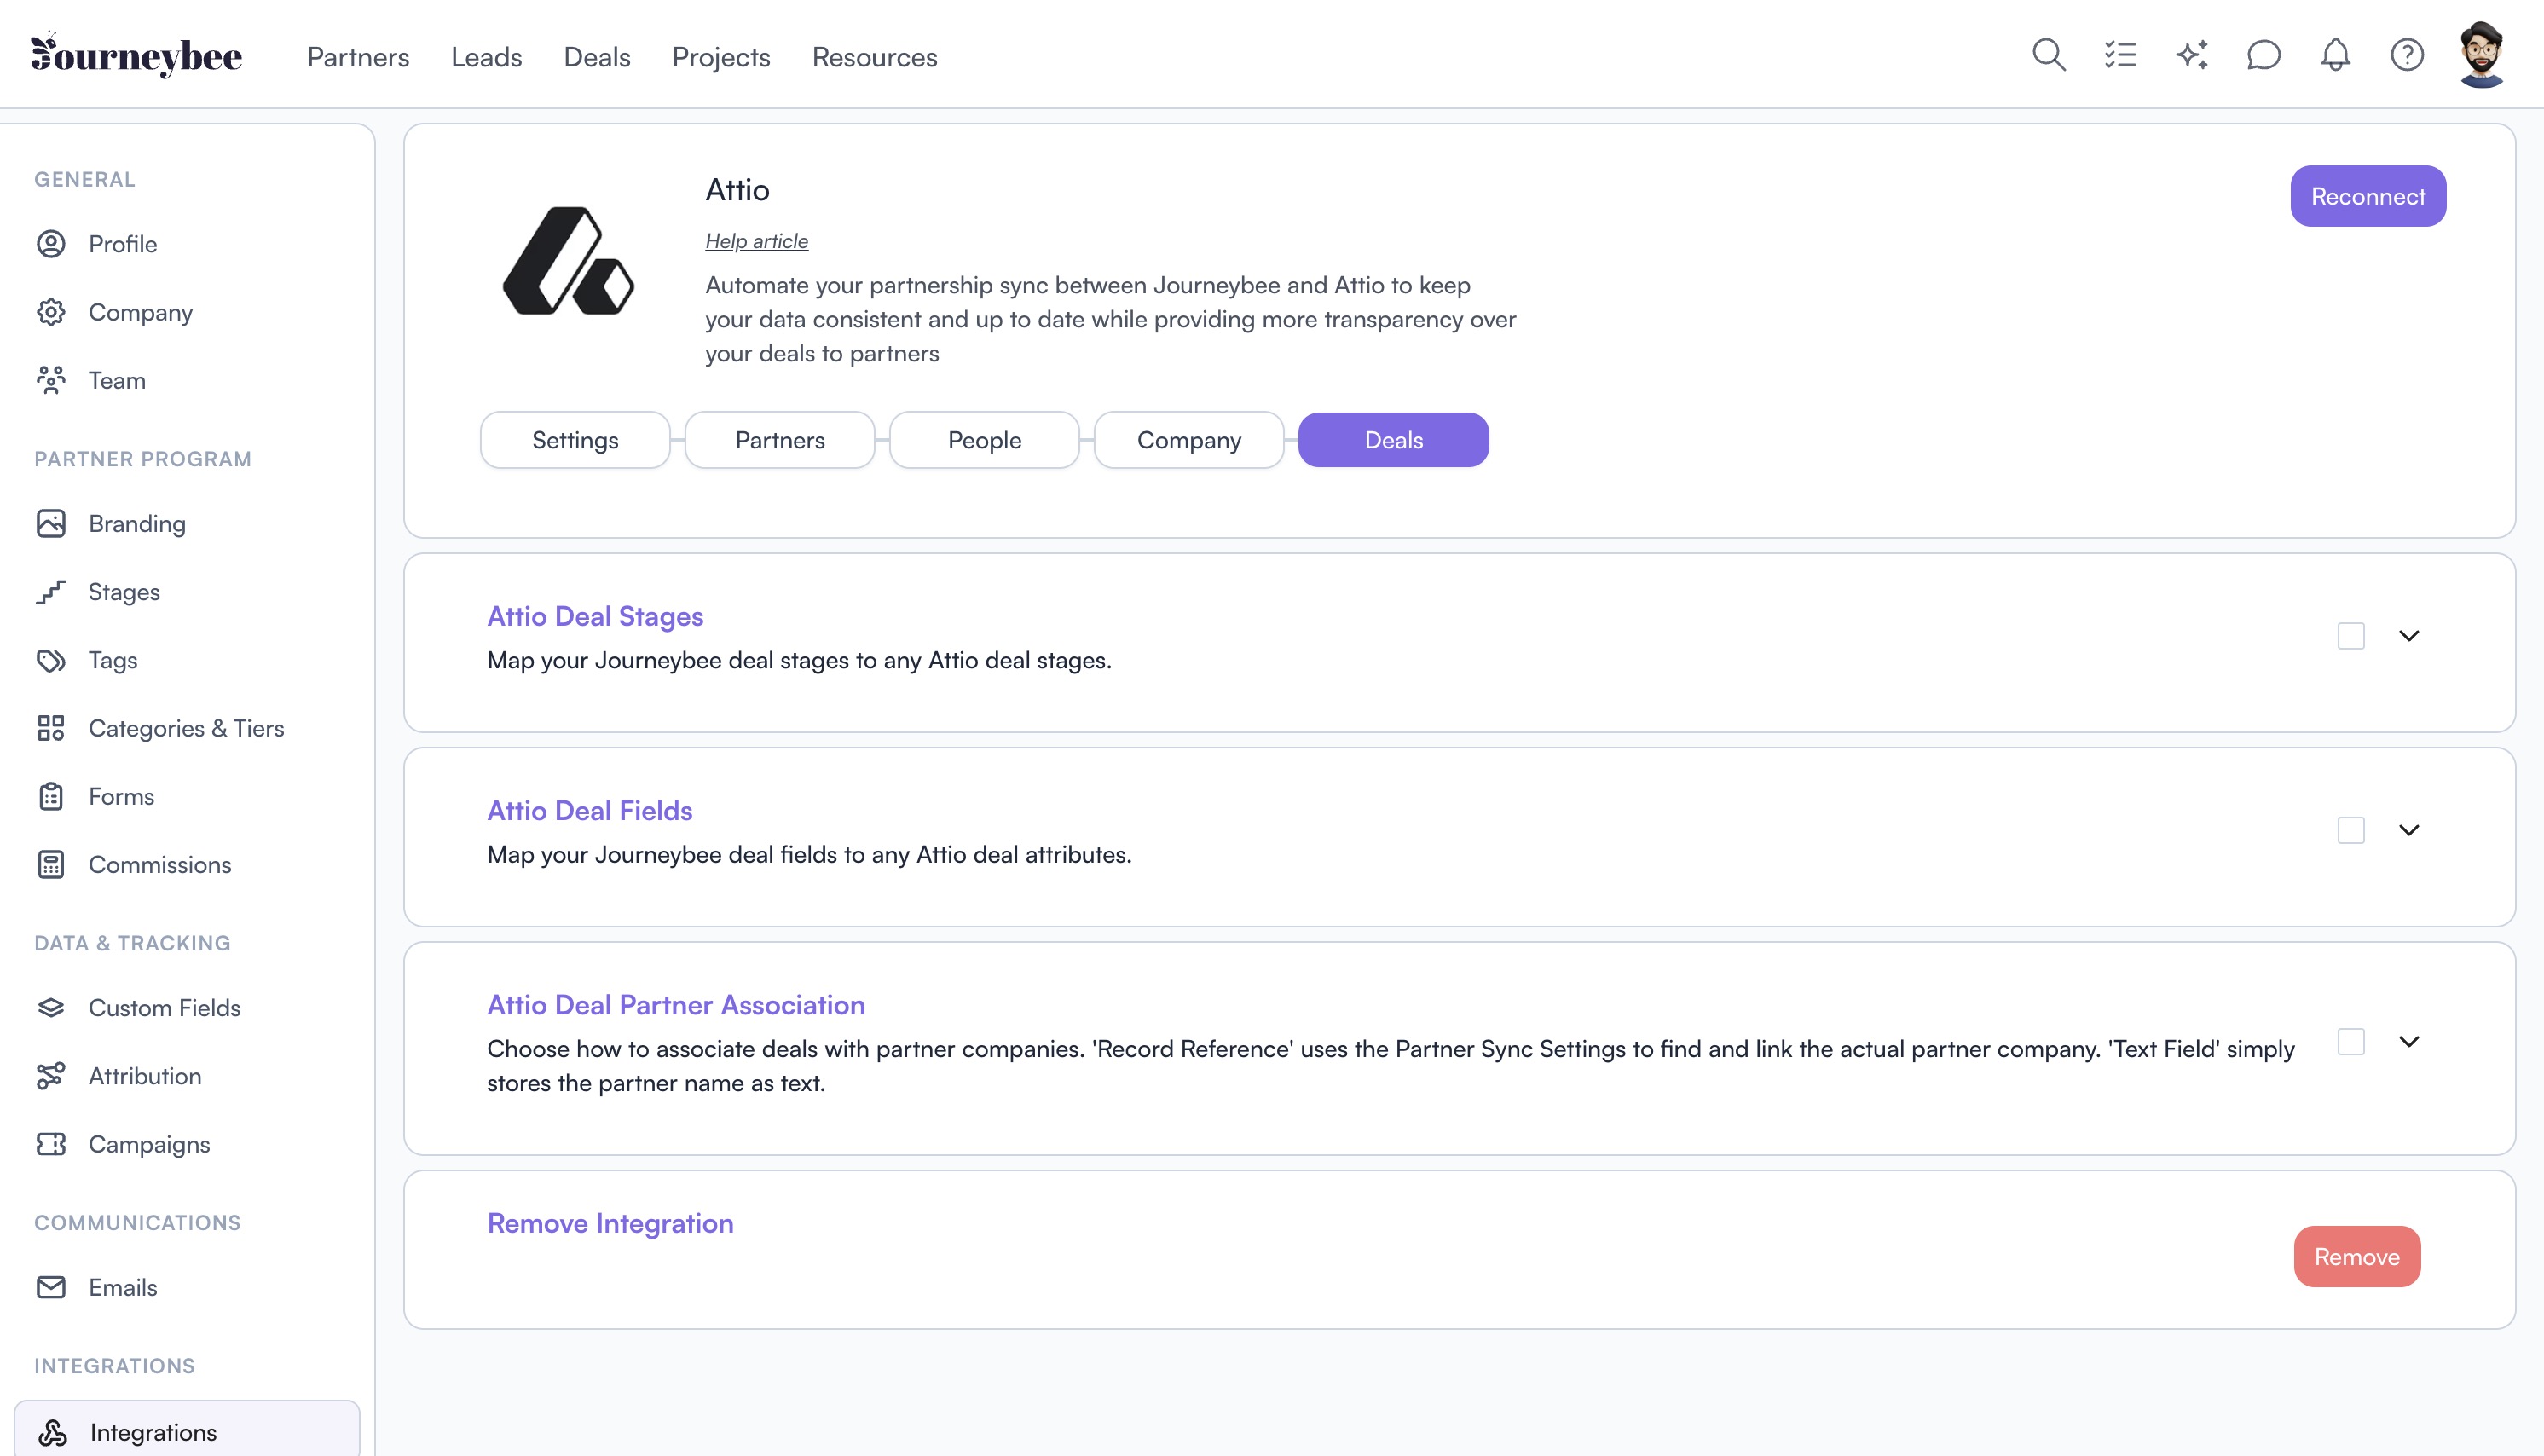Open the AI sparkle assistant icon
2544x1456 pixels.
tap(2192, 55)
